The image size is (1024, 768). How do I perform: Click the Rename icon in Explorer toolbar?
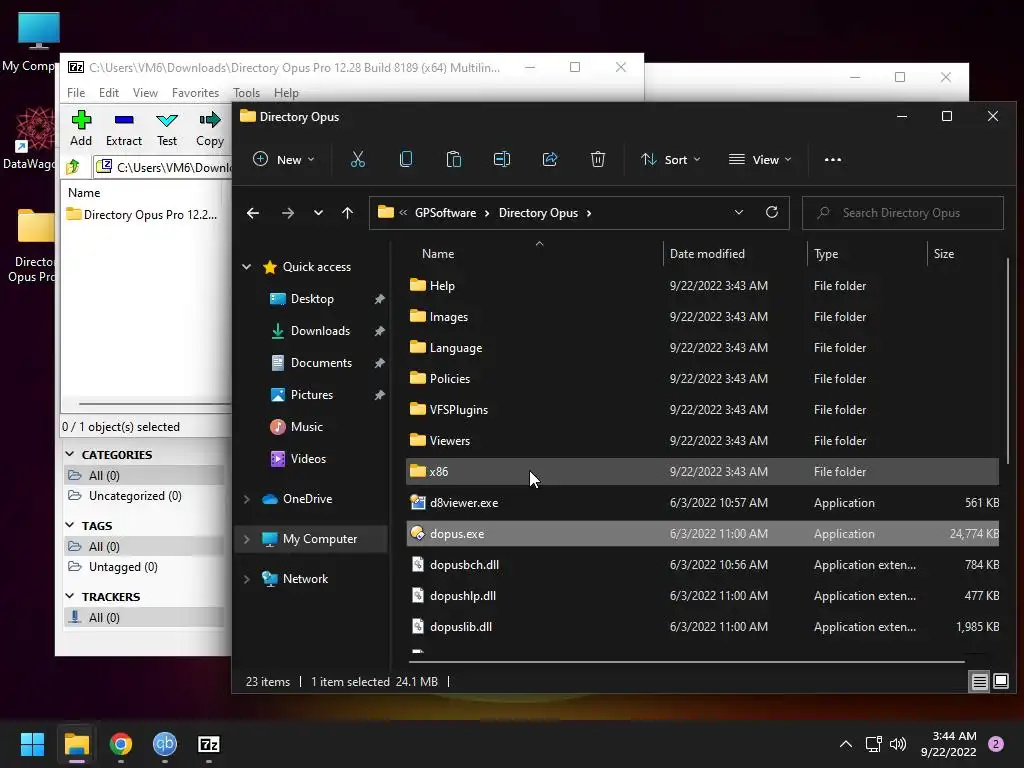point(502,159)
